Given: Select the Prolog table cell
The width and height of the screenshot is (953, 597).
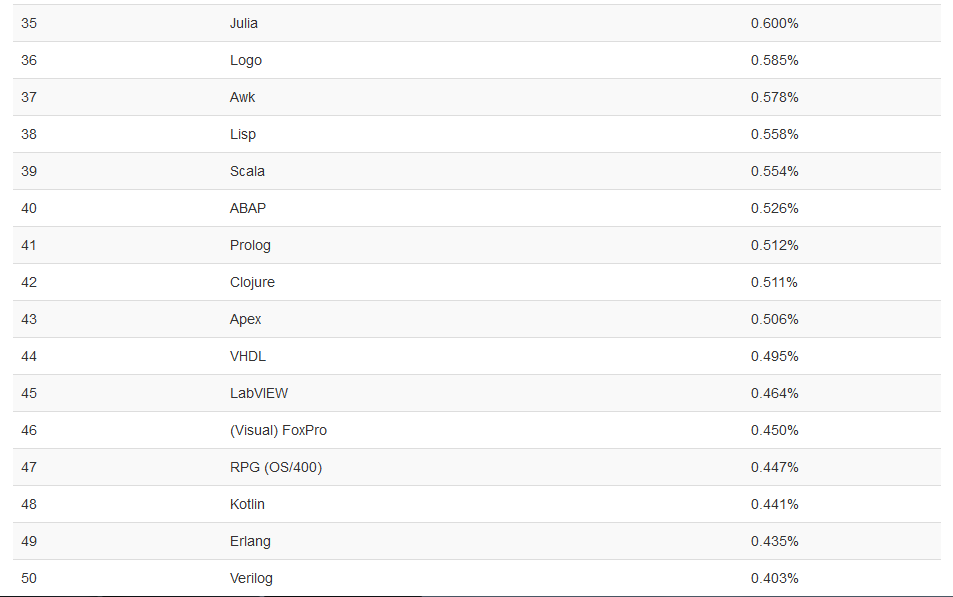Looking at the screenshot, I should tap(250, 246).
